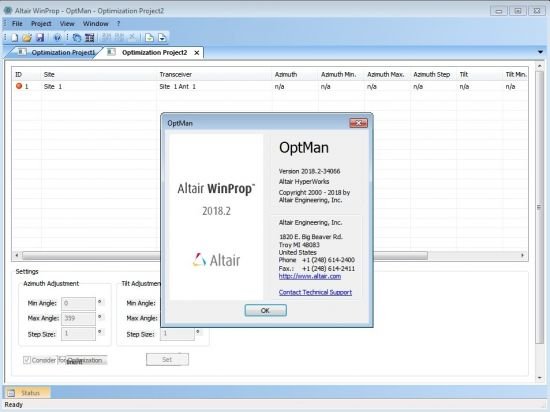Click the Azimuth Min Angle field
Viewport: 550px width, 412px height.
tap(78, 303)
